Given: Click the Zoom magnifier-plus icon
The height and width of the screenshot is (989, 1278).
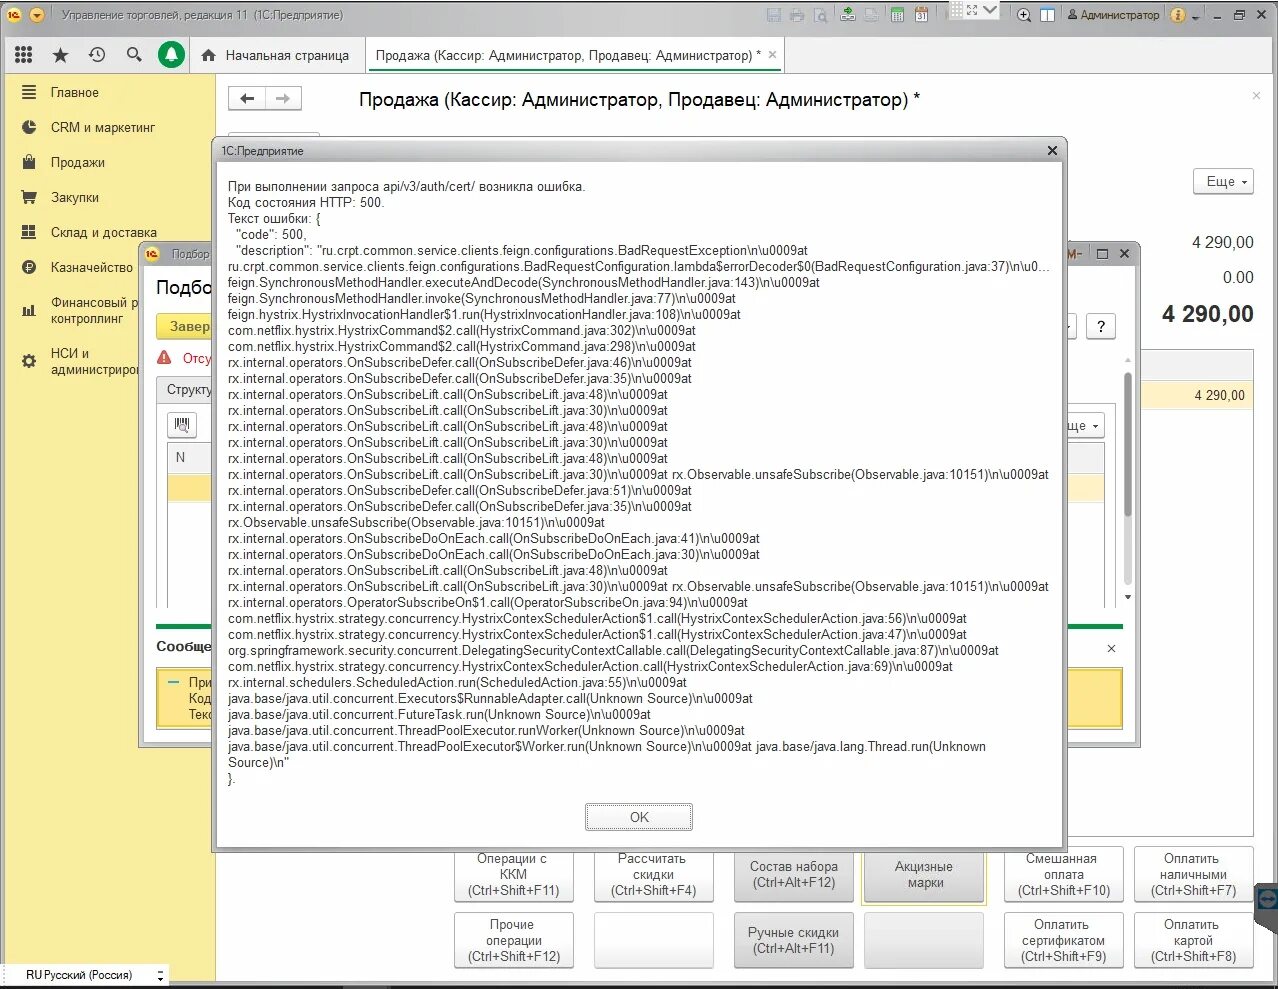Looking at the screenshot, I should (1024, 15).
